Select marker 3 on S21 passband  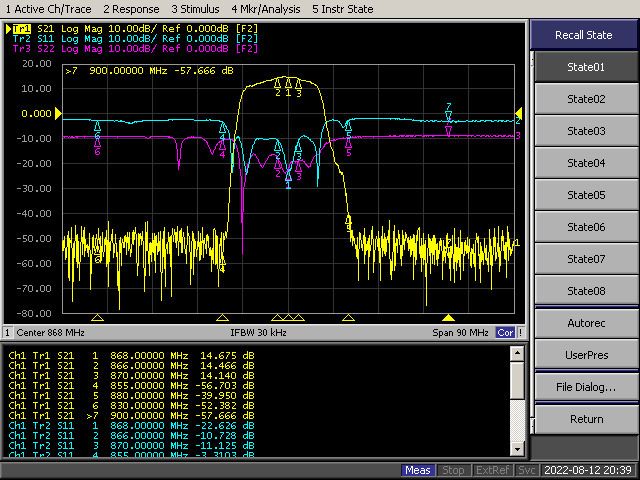[299, 87]
